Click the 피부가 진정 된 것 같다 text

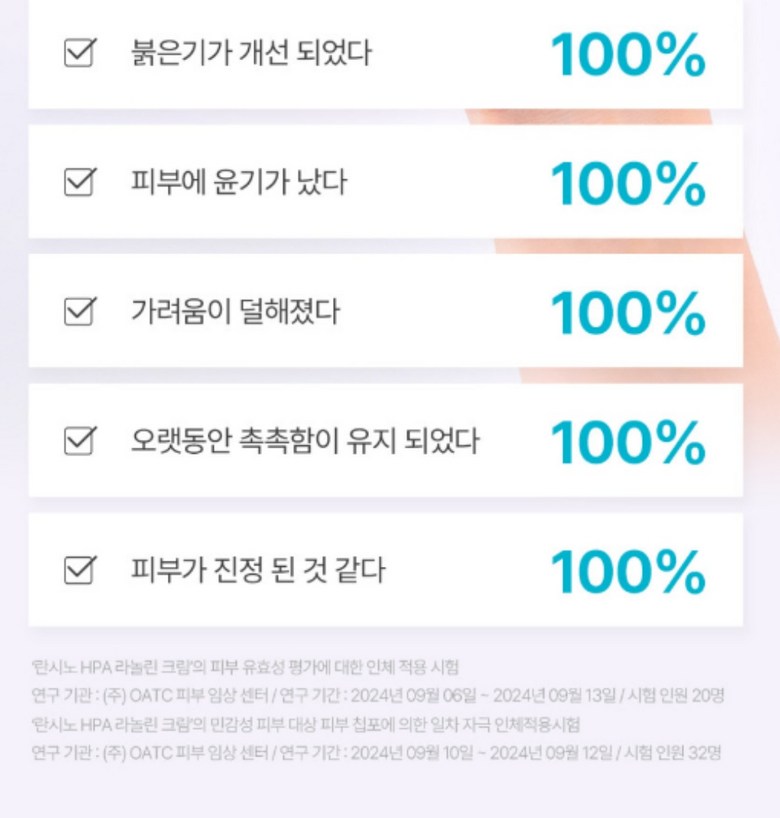pyautogui.click(x=258, y=571)
